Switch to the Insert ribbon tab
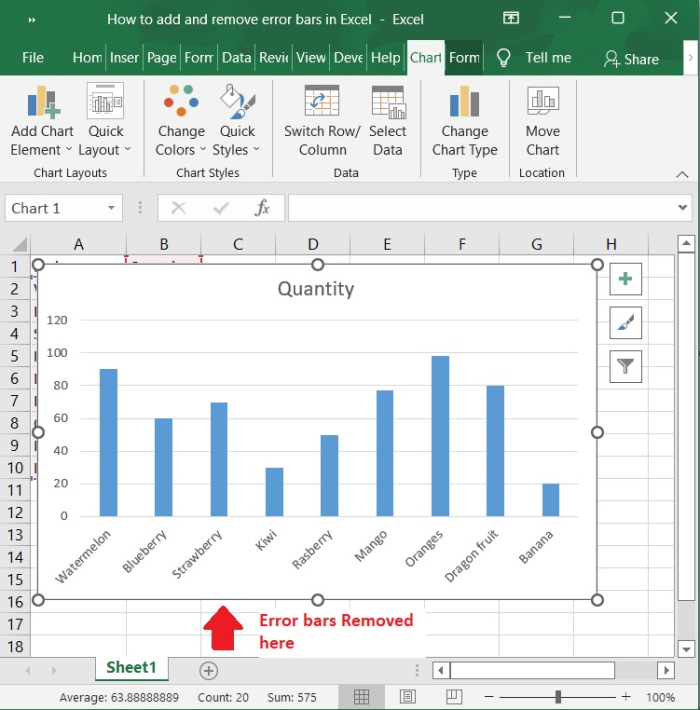This screenshot has width=700, height=710. click(x=124, y=58)
